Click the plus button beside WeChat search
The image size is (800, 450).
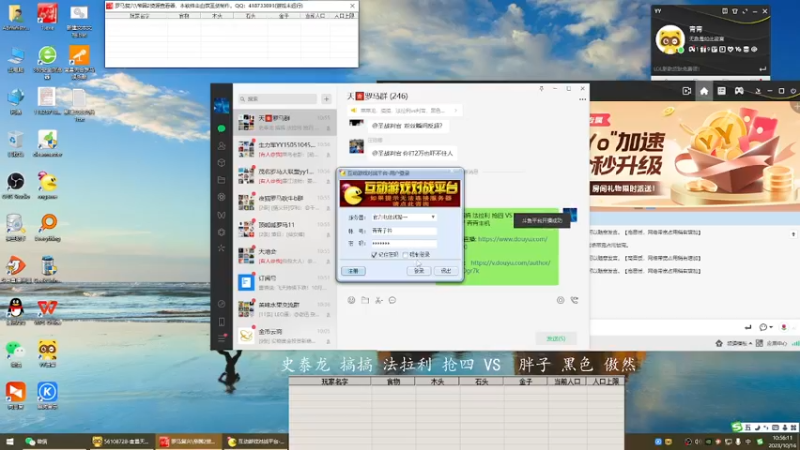point(327,99)
